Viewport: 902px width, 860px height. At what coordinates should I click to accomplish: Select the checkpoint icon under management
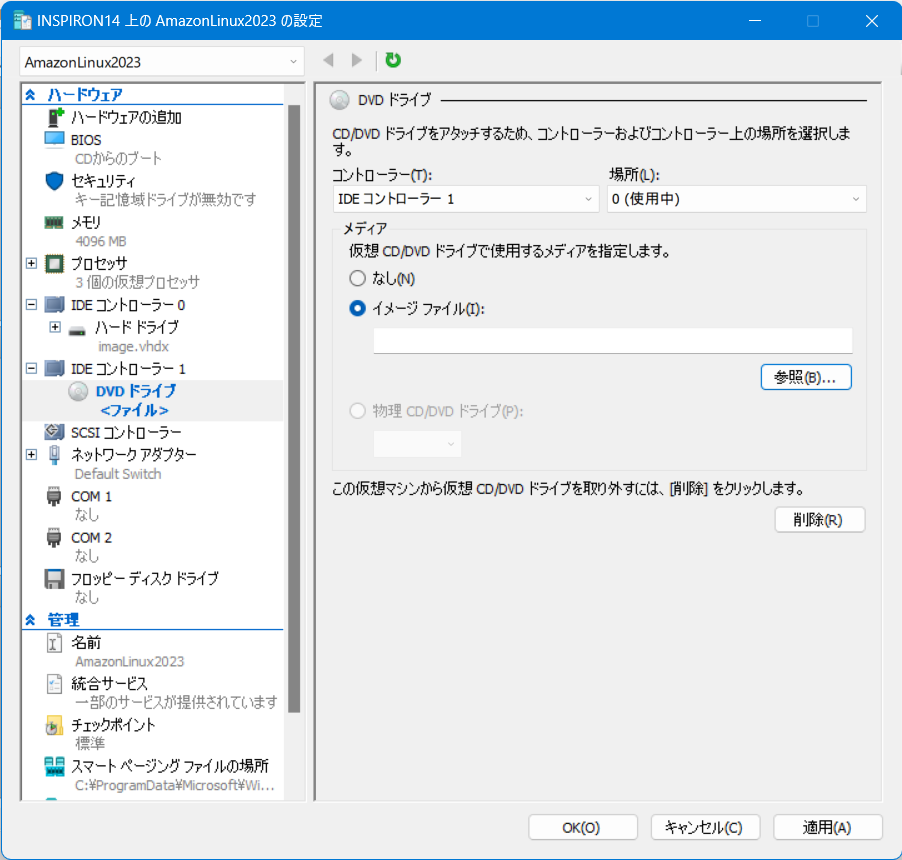pyautogui.click(x=55, y=725)
